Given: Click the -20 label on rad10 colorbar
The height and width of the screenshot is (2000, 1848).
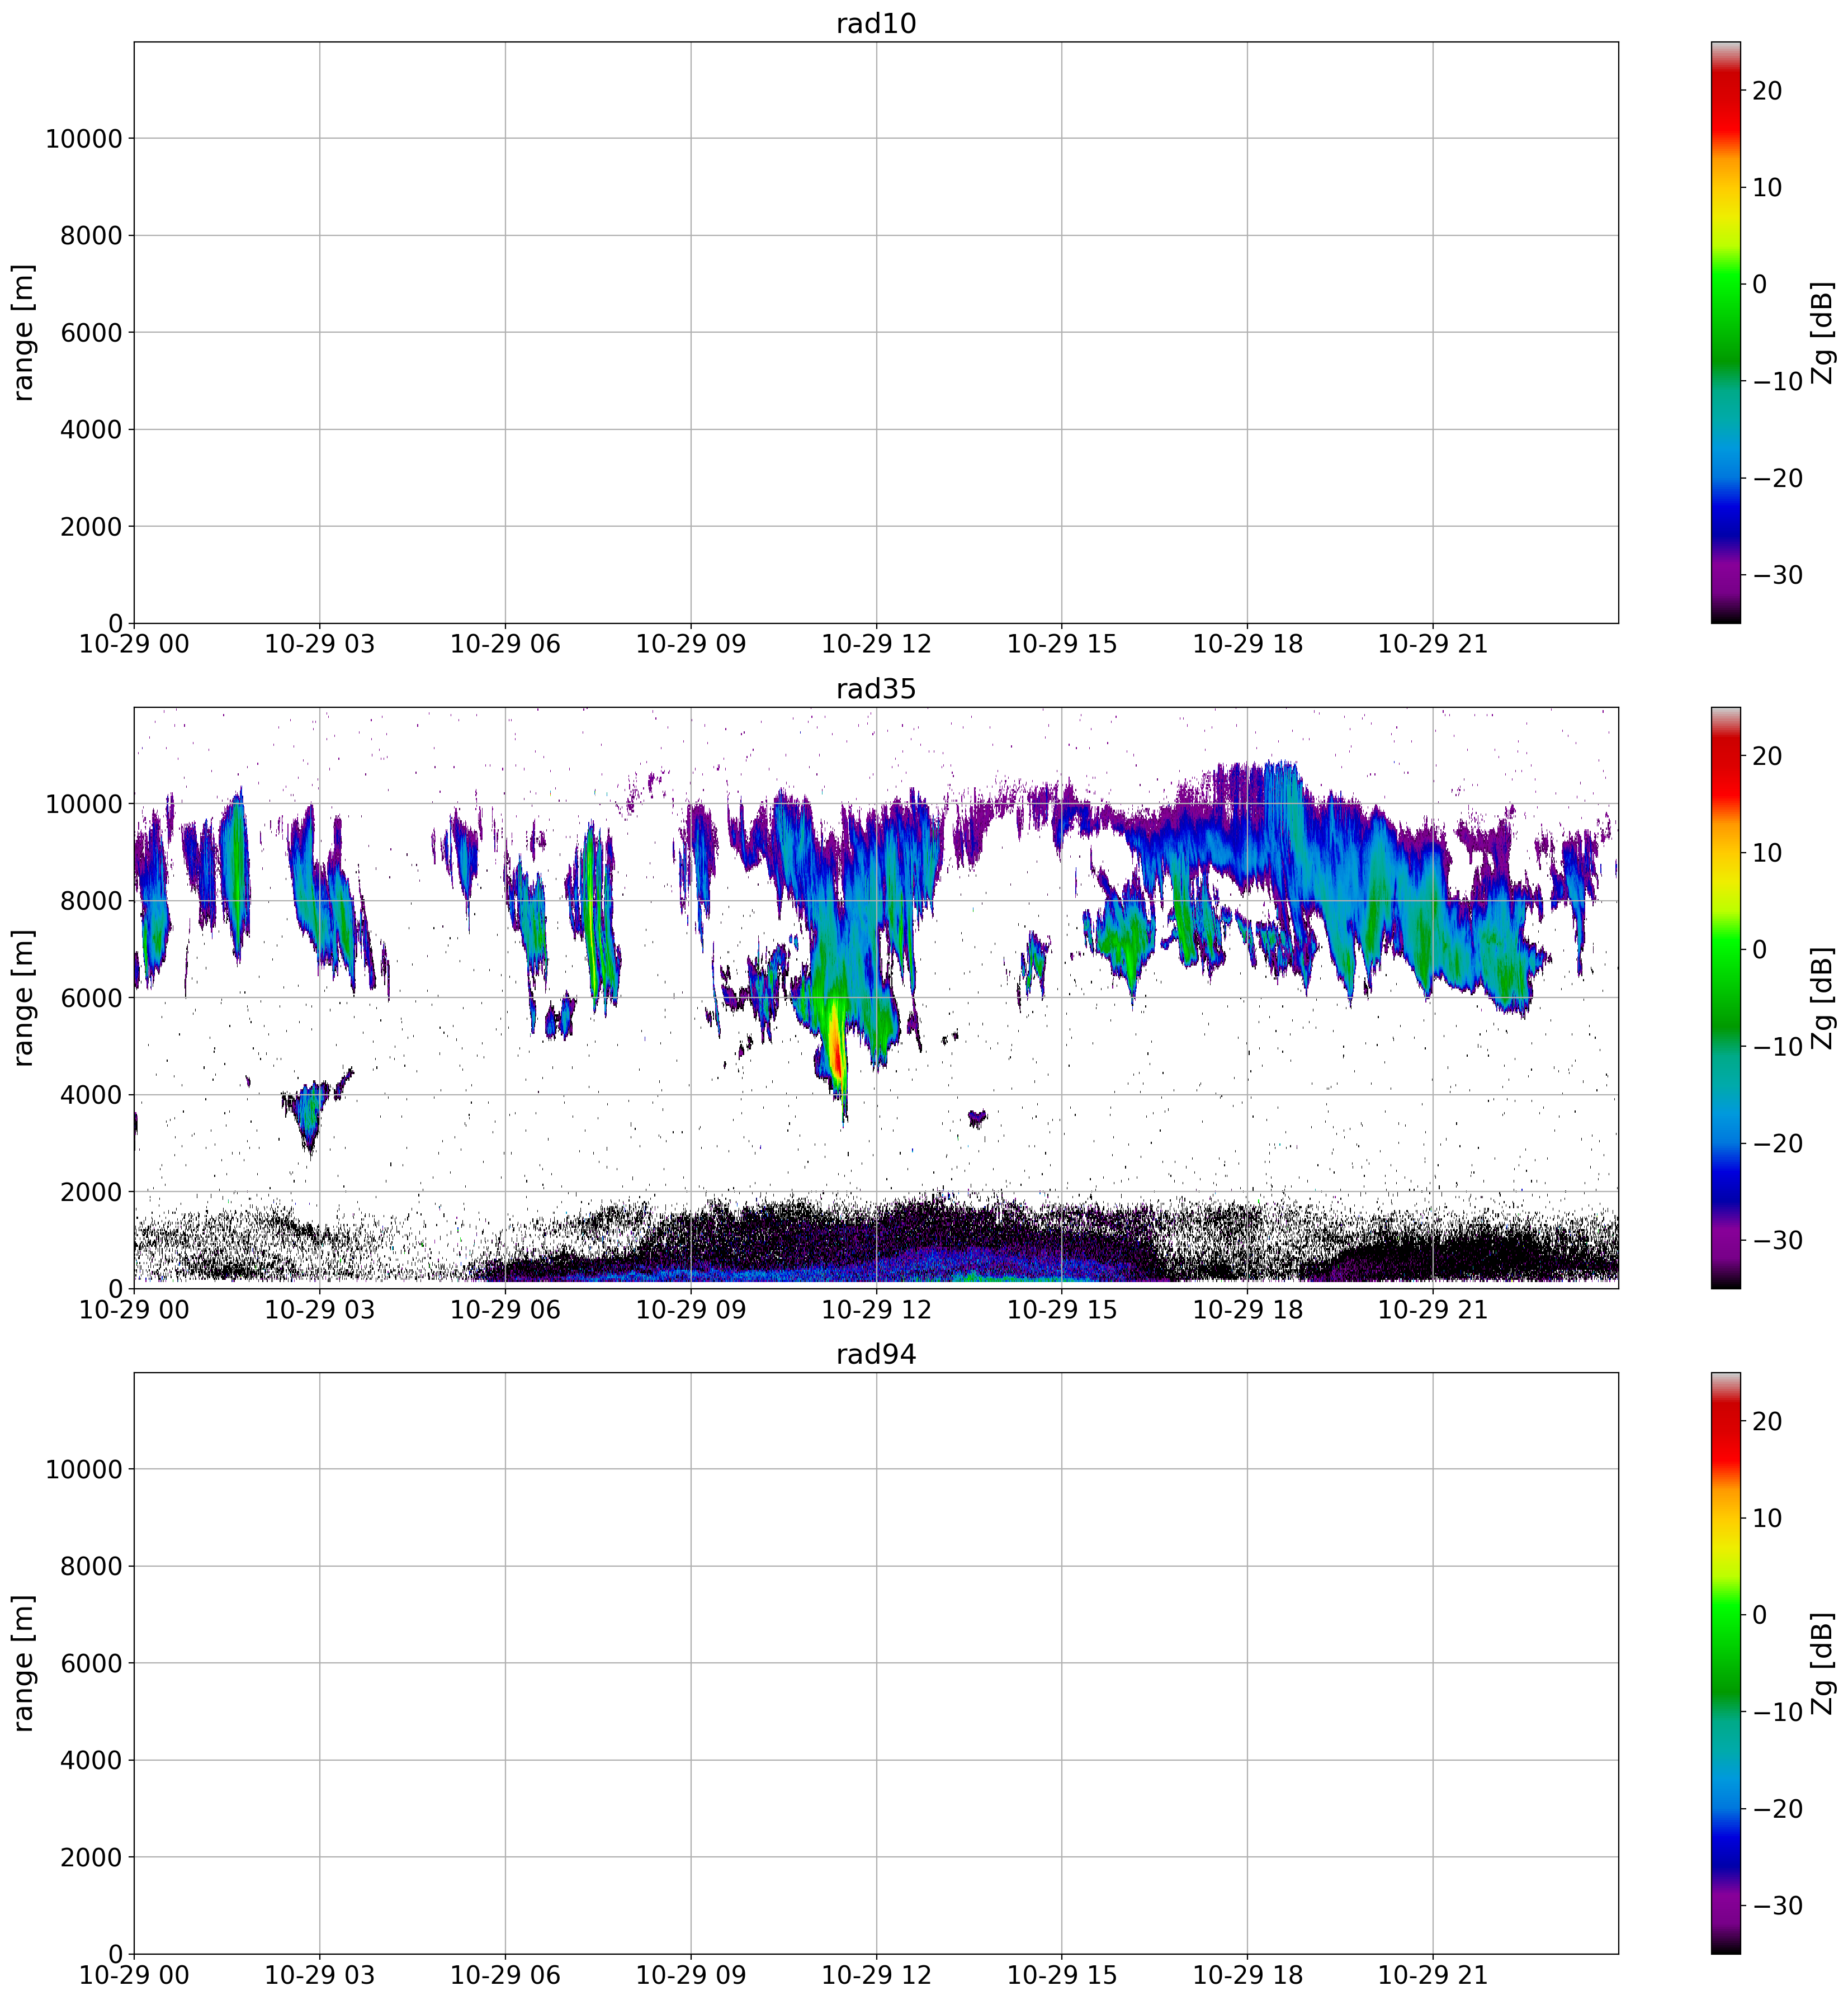Looking at the screenshot, I should (1779, 478).
